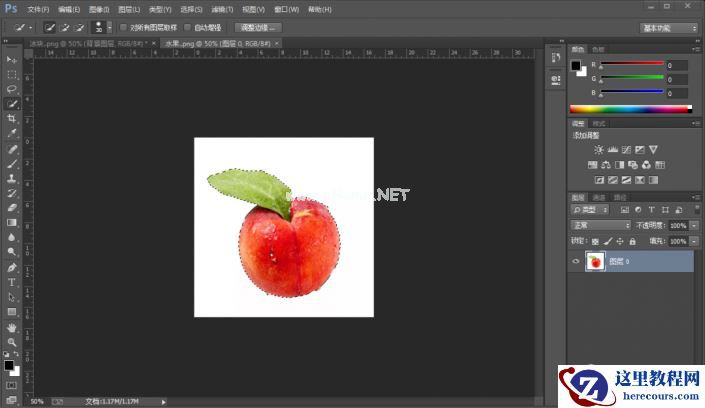Screen dimensions: 705x408
Task: Add Black & White adjustment layer
Action: (620, 165)
